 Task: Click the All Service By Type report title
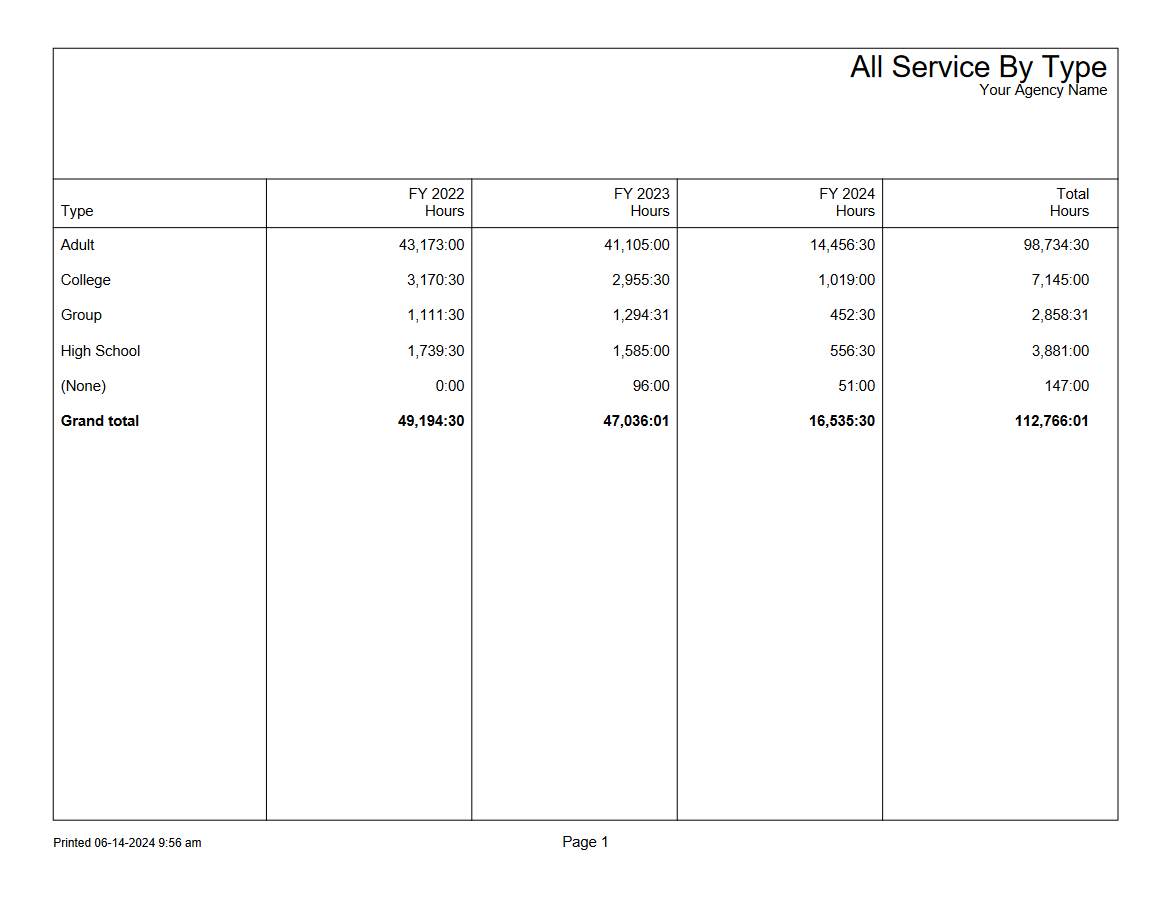pos(978,67)
